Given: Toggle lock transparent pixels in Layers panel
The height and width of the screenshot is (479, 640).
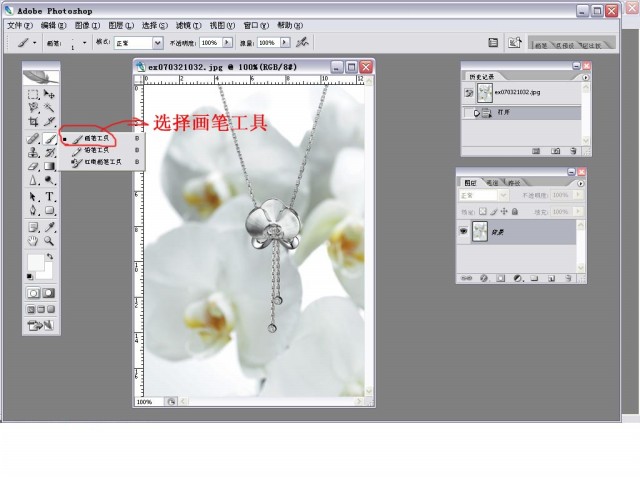Looking at the screenshot, I should click(x=483, y=211).
